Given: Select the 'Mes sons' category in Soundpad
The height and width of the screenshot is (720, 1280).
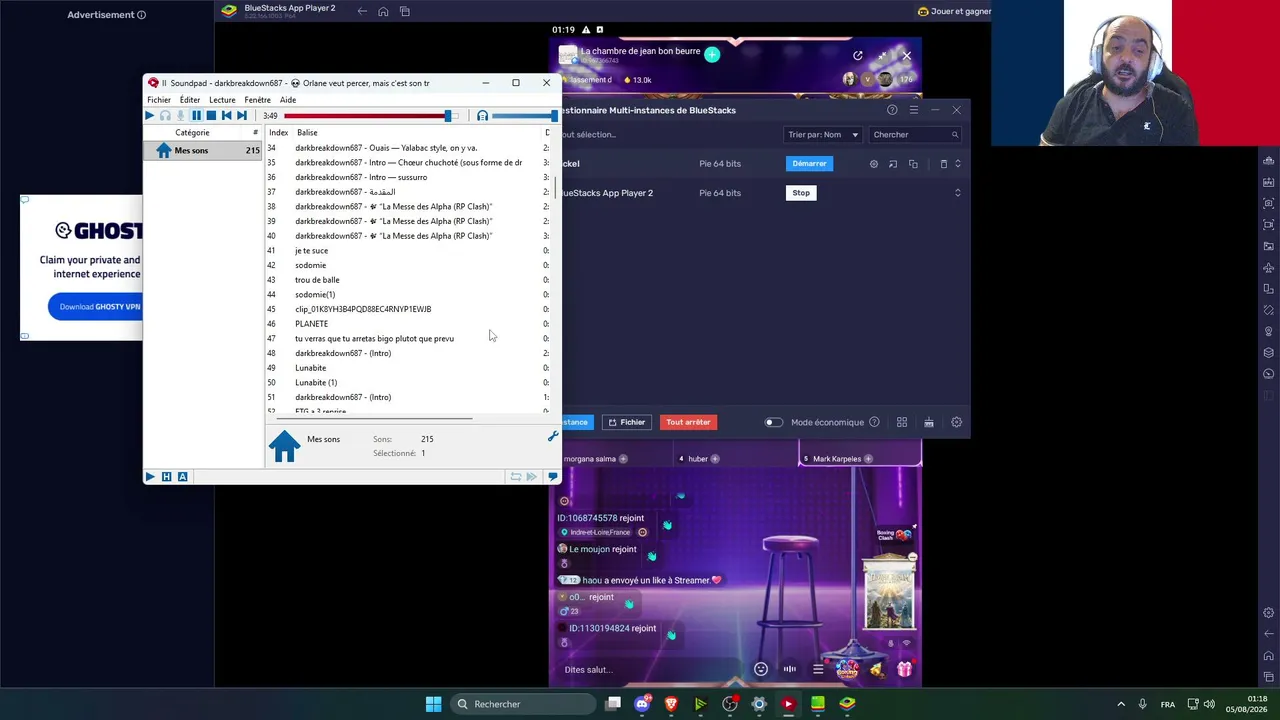Looking at the screenshot, I should [x=203, y=151].
